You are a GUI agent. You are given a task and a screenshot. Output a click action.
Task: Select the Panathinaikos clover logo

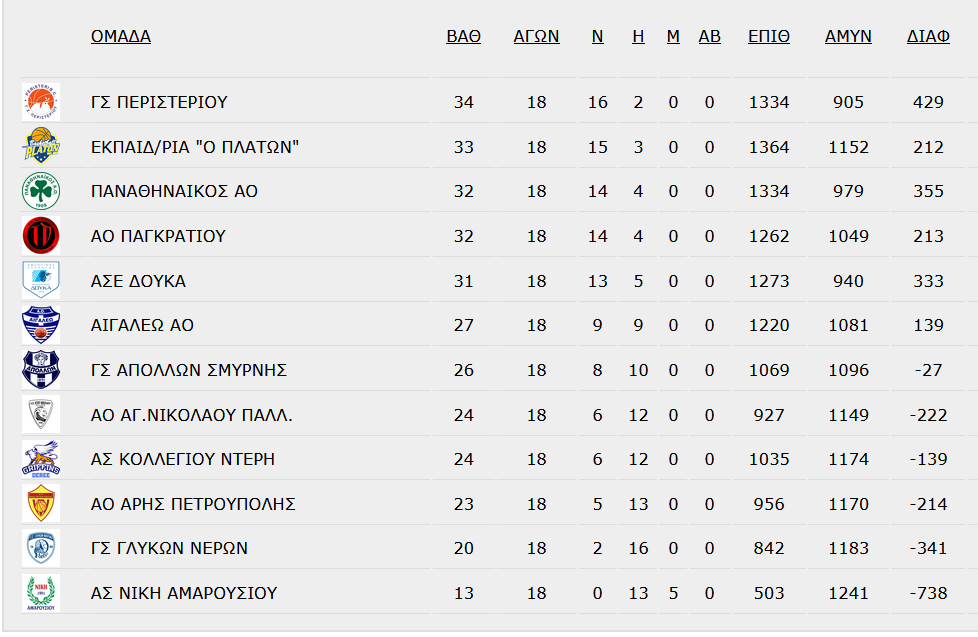click(x=41, y=191)
